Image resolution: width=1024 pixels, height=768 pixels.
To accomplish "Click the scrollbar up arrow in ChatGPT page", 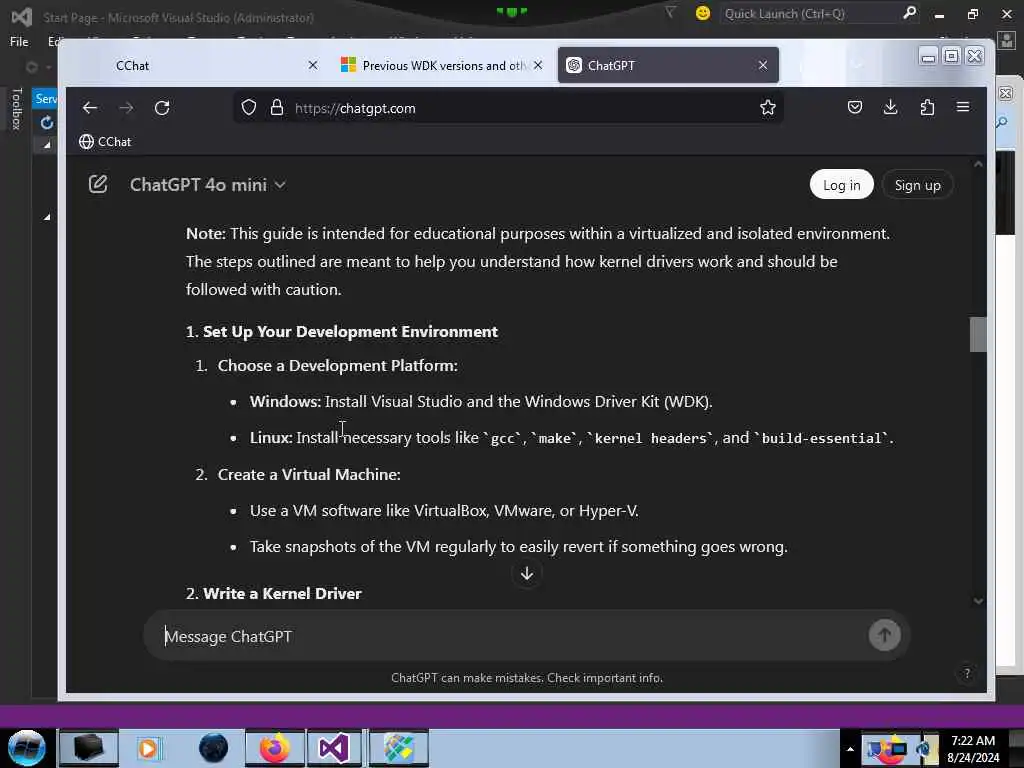I will (978, 165).
